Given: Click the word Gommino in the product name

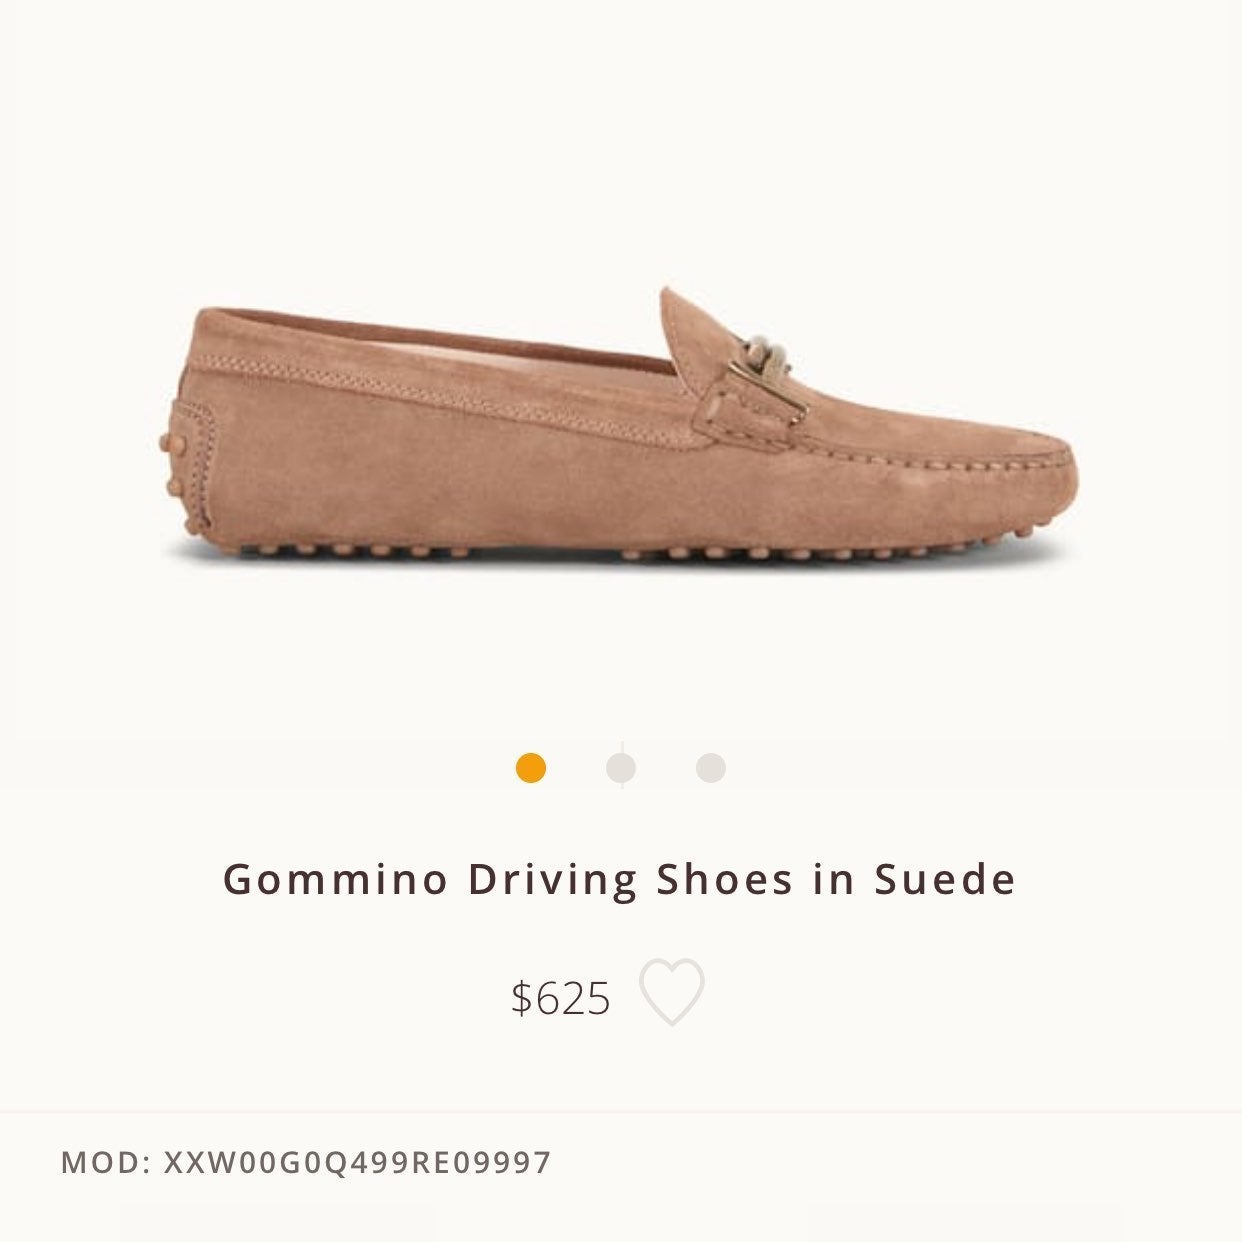Looking at the screenshot, I should (335, 880).
